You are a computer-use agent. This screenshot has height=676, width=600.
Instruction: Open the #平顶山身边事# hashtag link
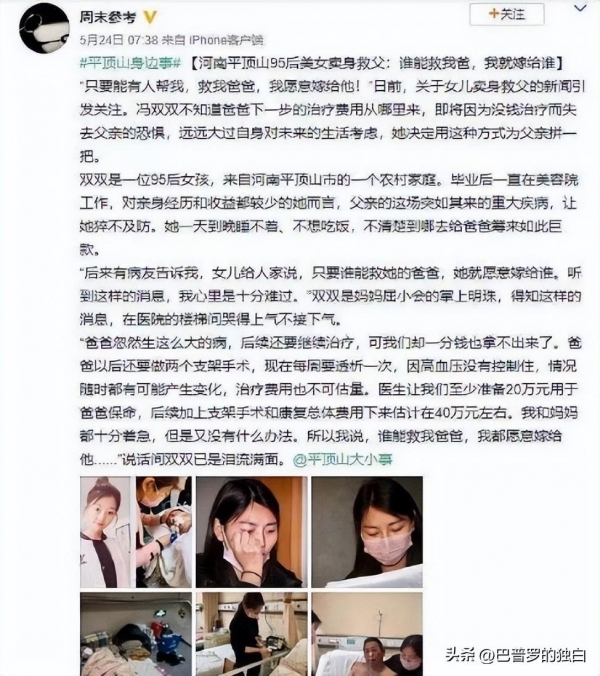pos(130,63)
